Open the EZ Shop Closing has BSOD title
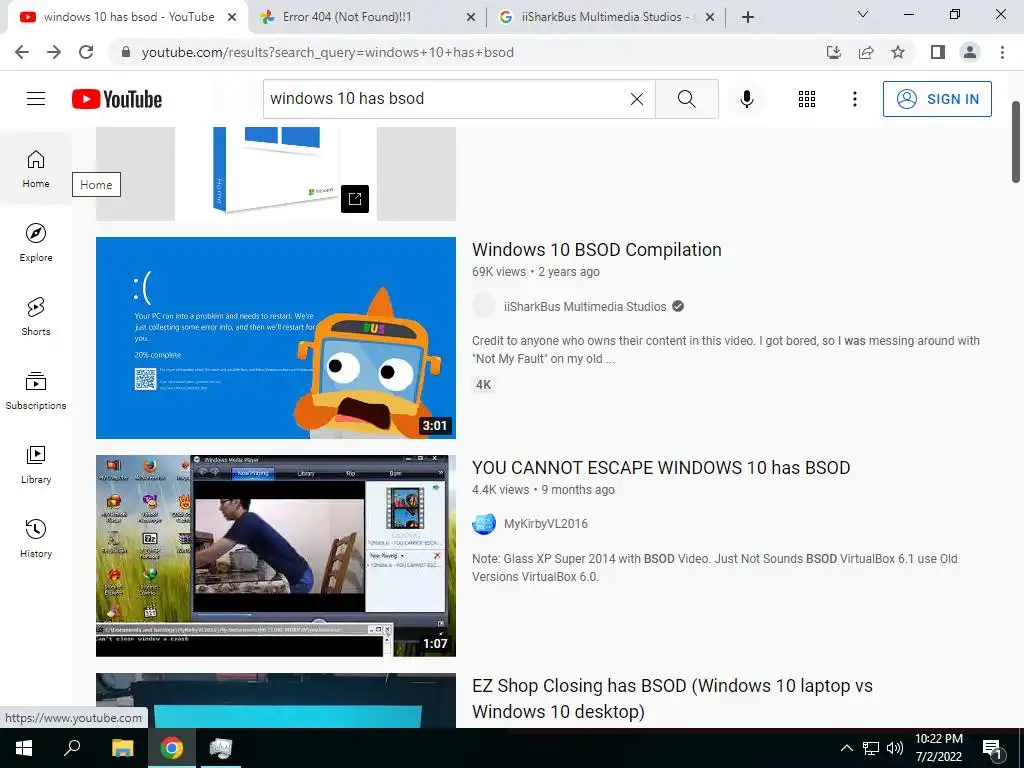Image resolution: width=1024 pixels, height=768 pixels. pyautogui.click(x=672, y=698)
